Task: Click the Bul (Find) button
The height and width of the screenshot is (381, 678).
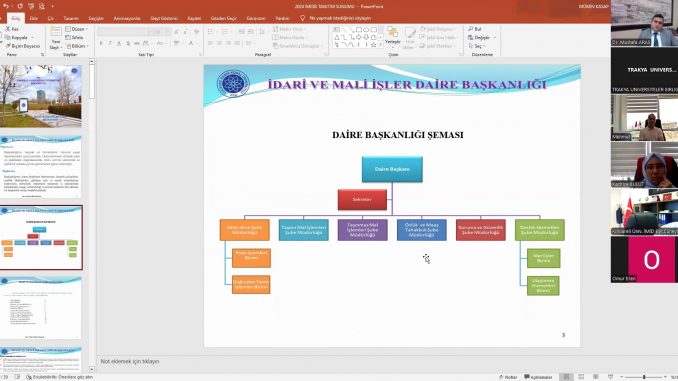Action: click(x=474, y=29)
